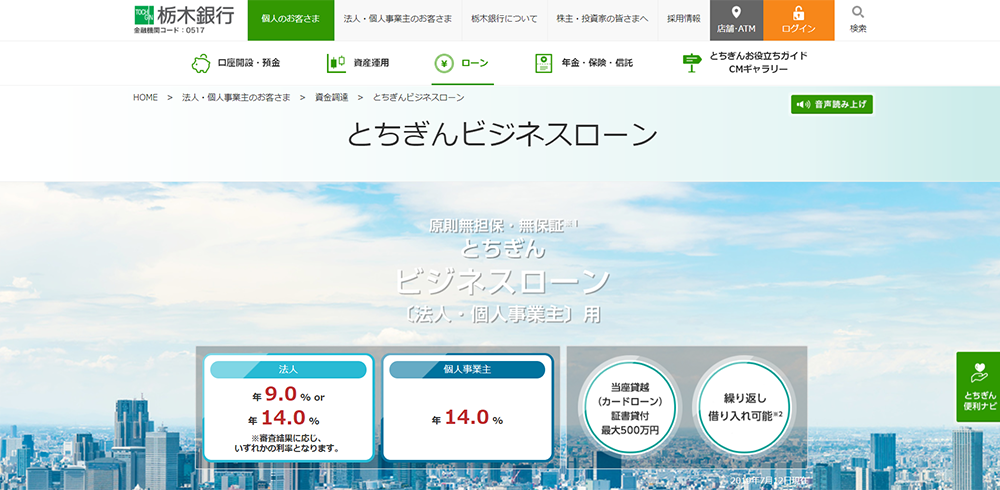Open the 採用情報 page
The width and height of the screenshot is (1000, 490).
[x=684, y=19]
